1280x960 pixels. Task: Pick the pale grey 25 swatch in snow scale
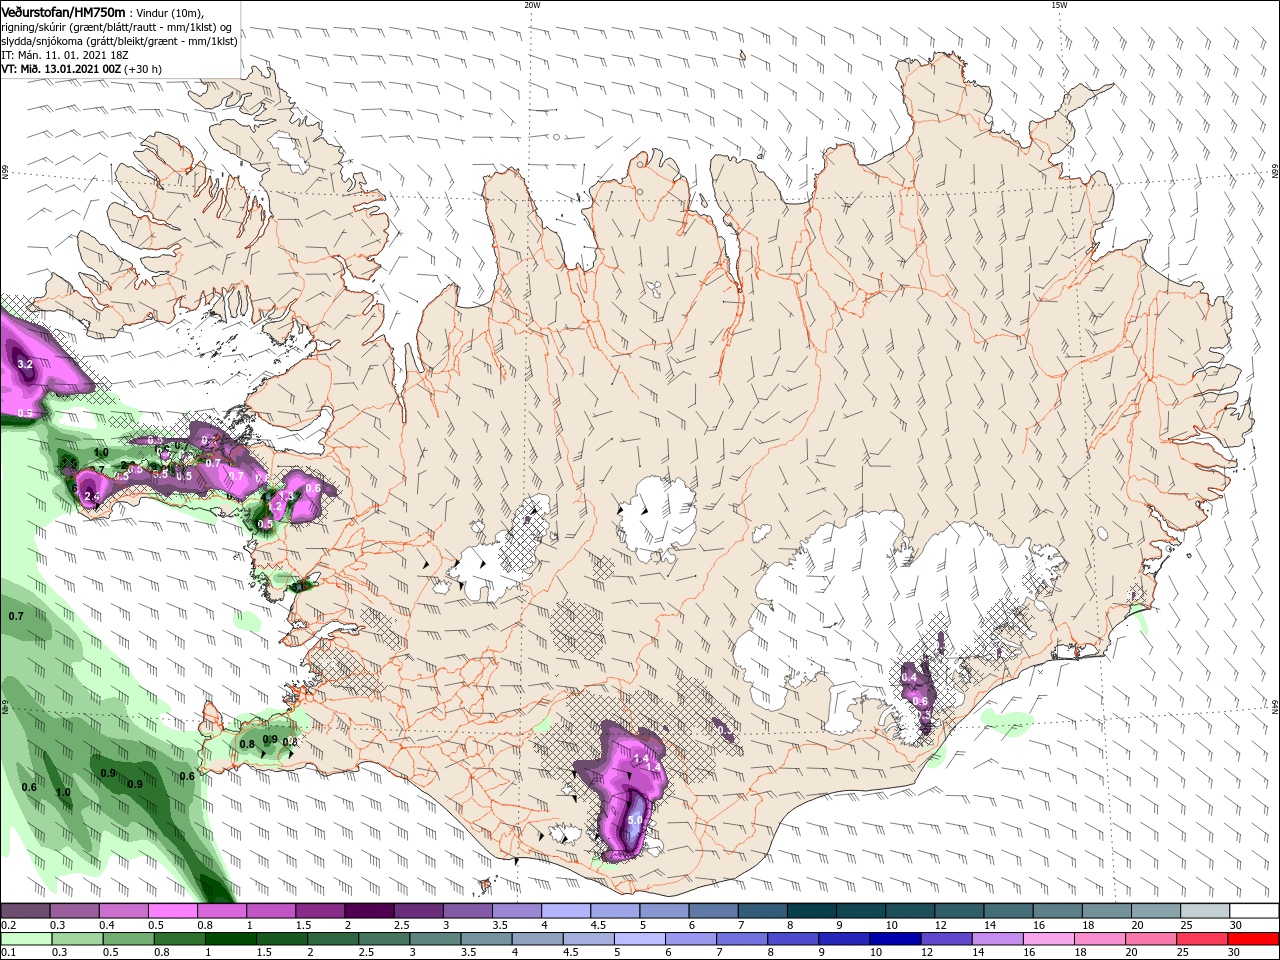[x=1205, y=911]
